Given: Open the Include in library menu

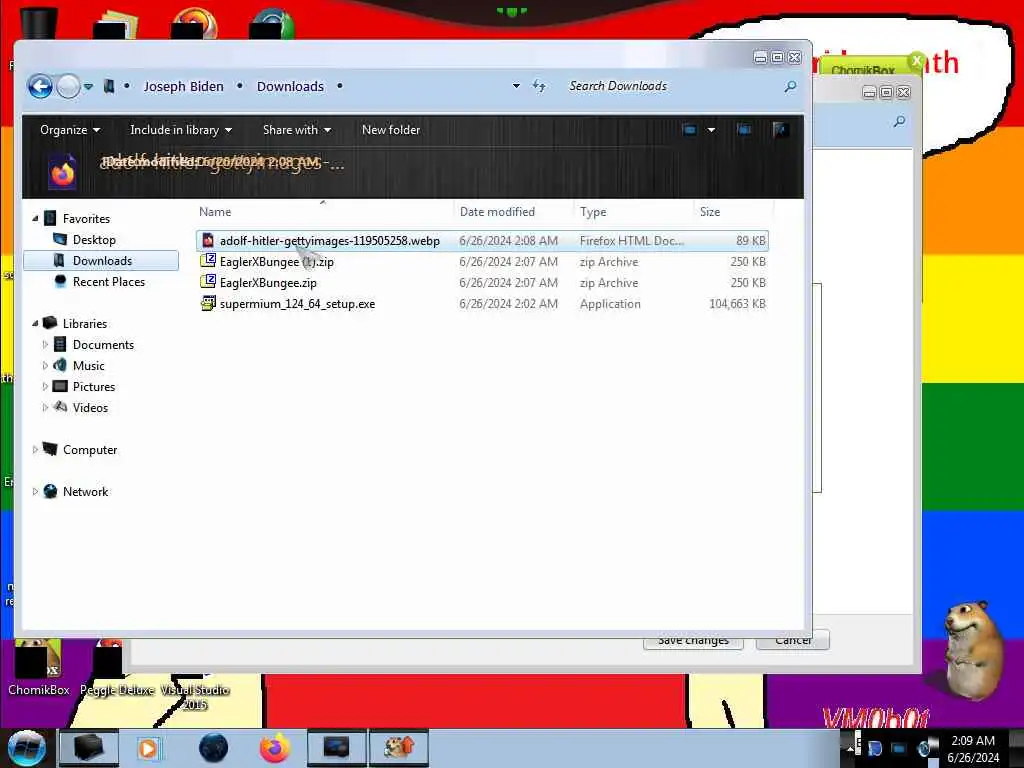Looking at the screenshot, I should pyautogui.click(x=181, y=130).
